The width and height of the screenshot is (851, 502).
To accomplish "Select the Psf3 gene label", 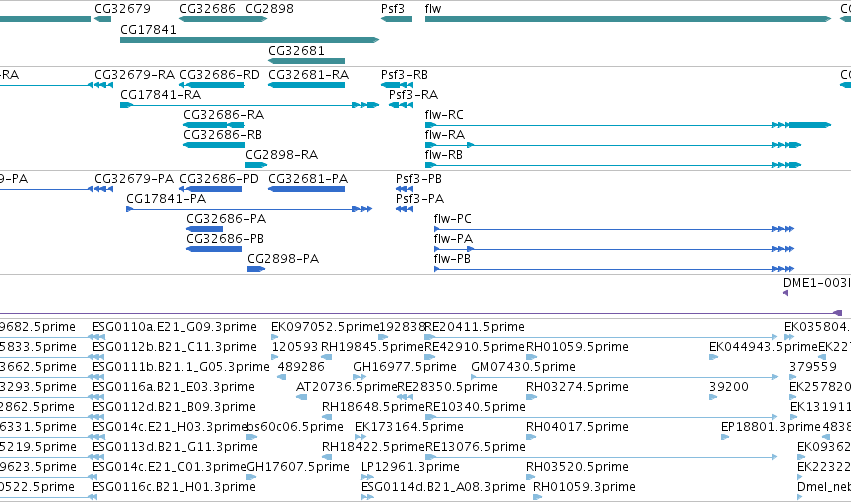I will click(x=393, y=9).
